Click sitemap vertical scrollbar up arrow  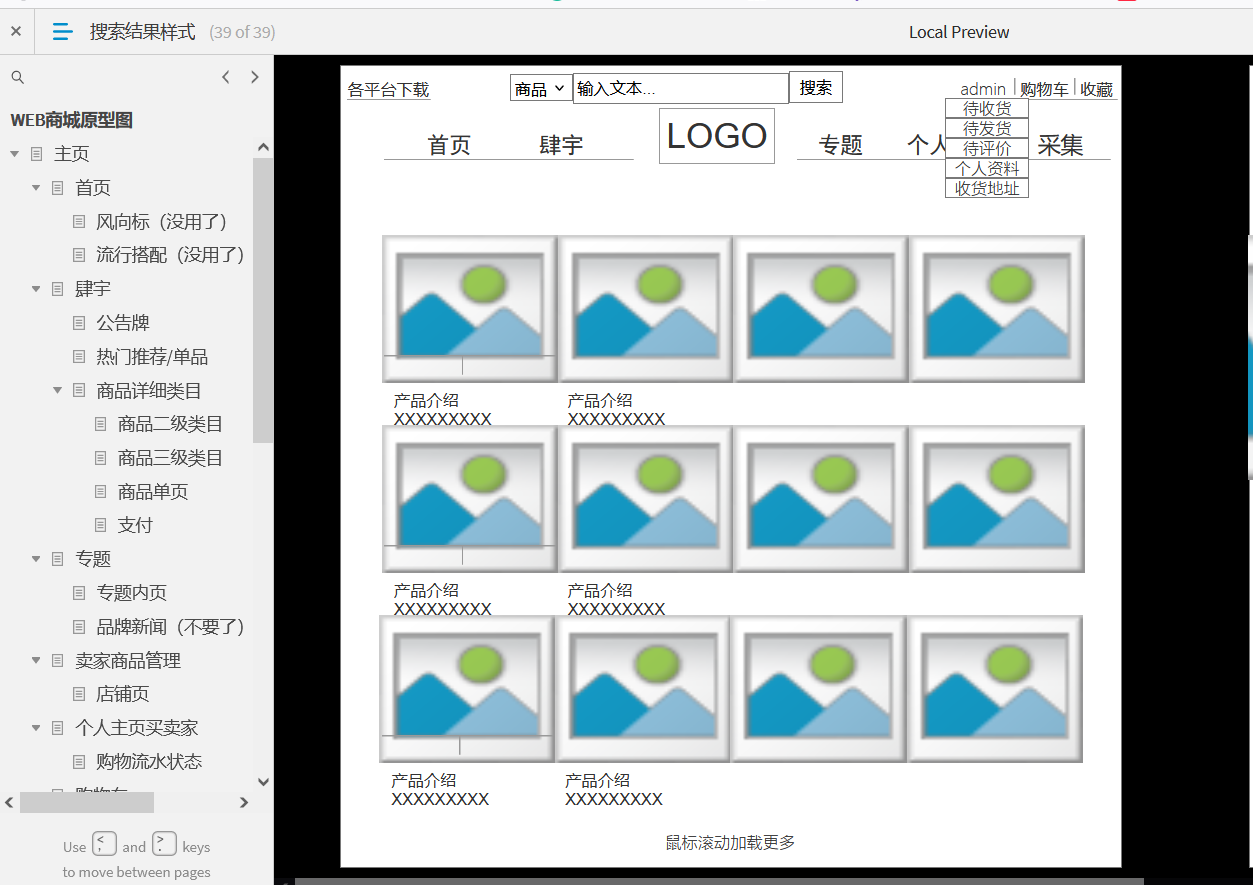pyautogui.click(x=263, y=147)
